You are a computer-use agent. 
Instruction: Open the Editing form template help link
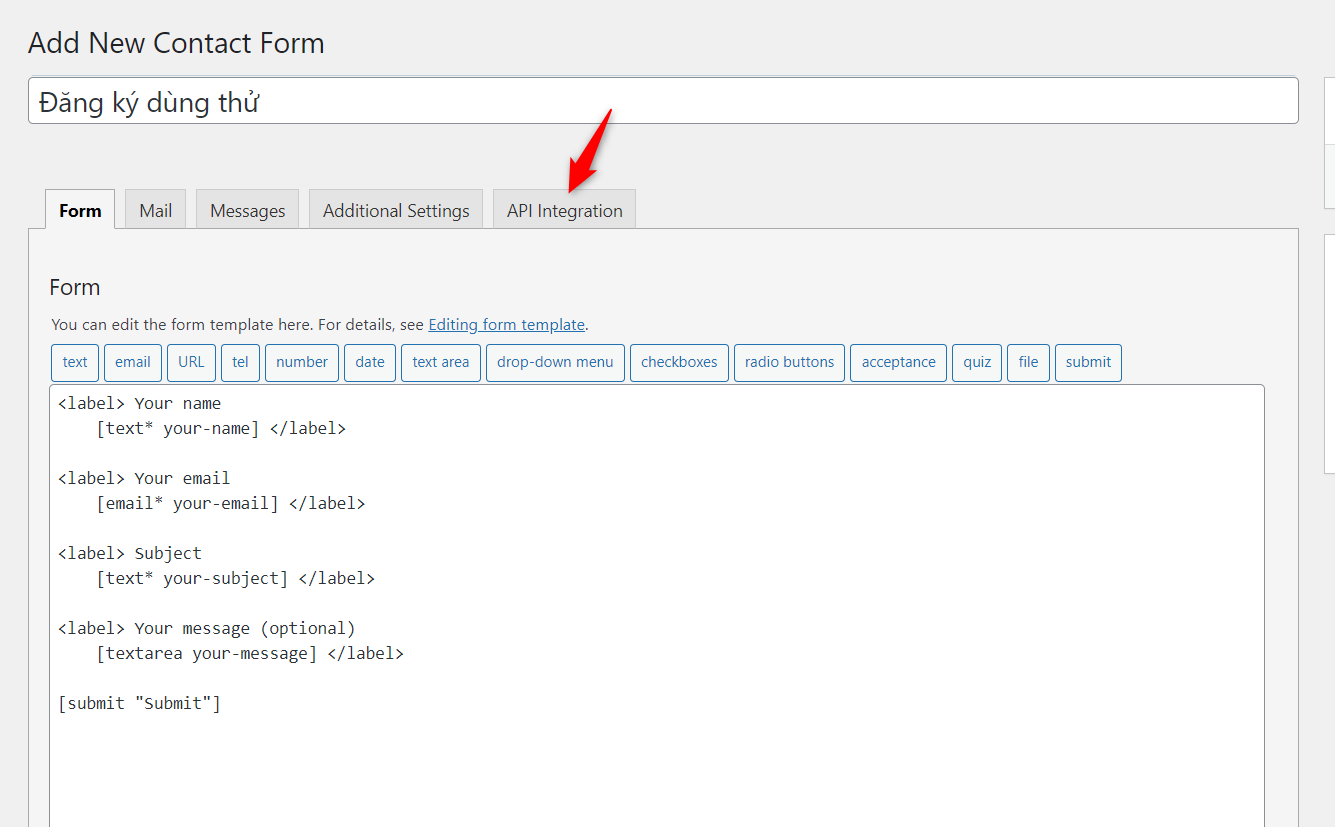(x=506, y=324)
